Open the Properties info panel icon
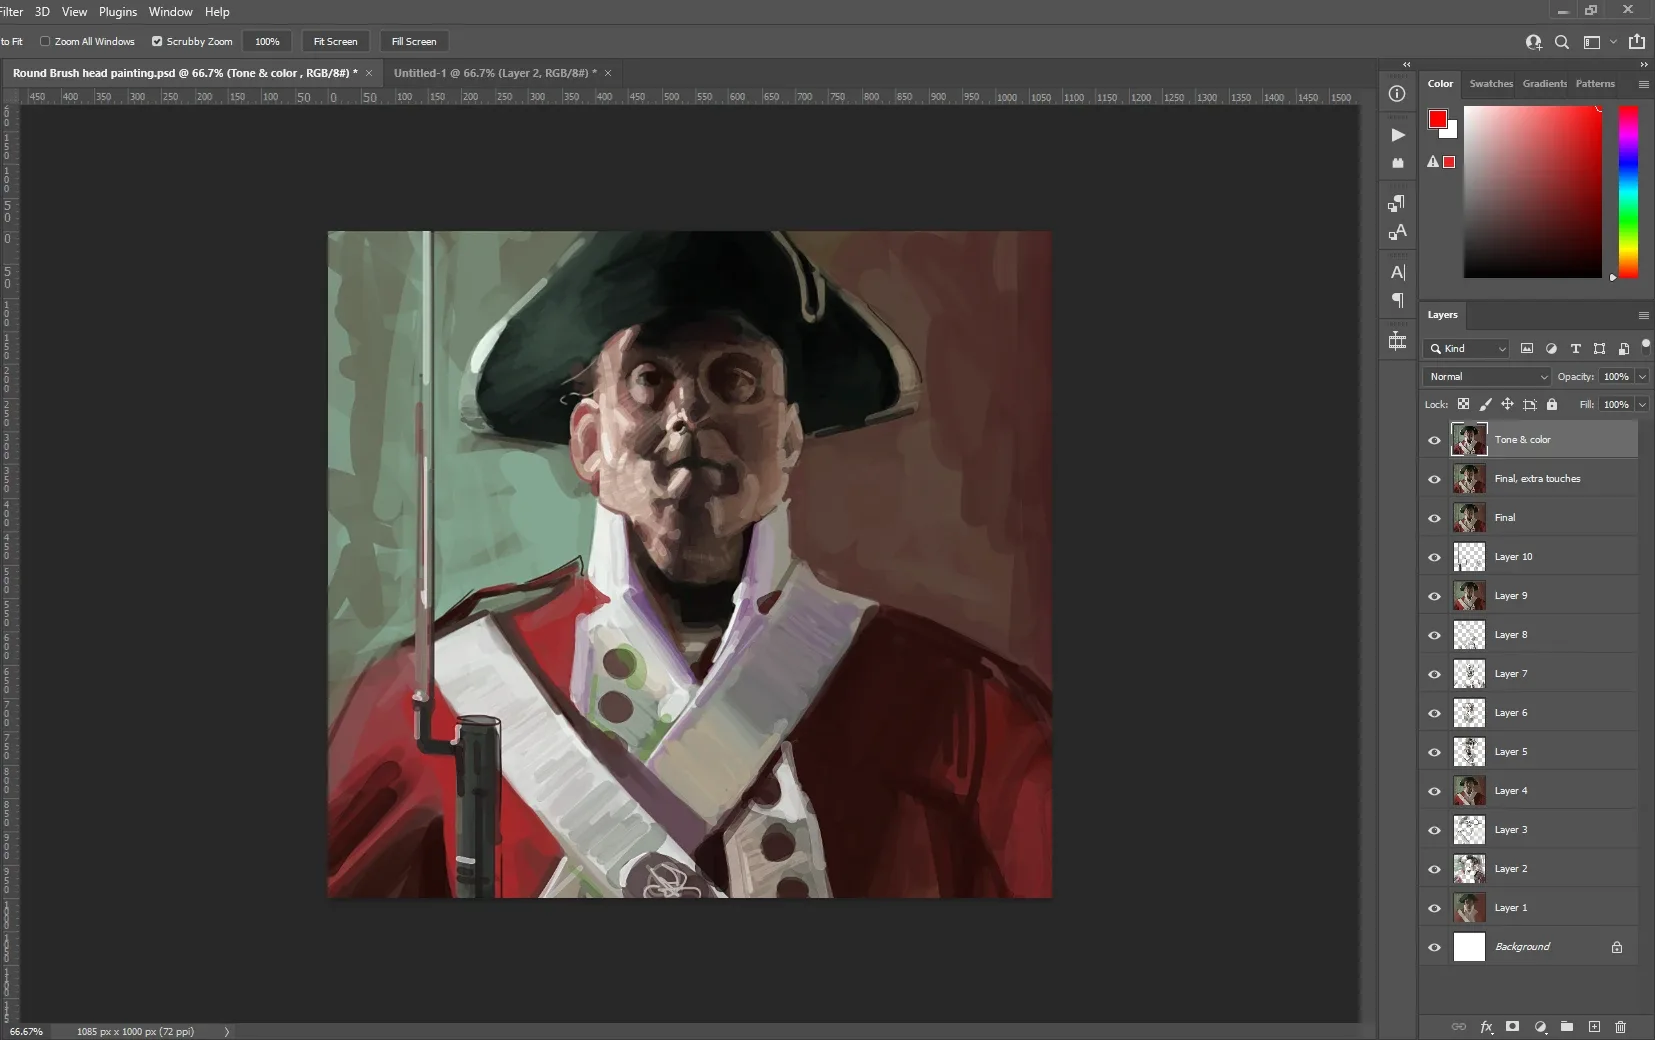This screenshot has width=1655, height=1040. coord(1397,94)
